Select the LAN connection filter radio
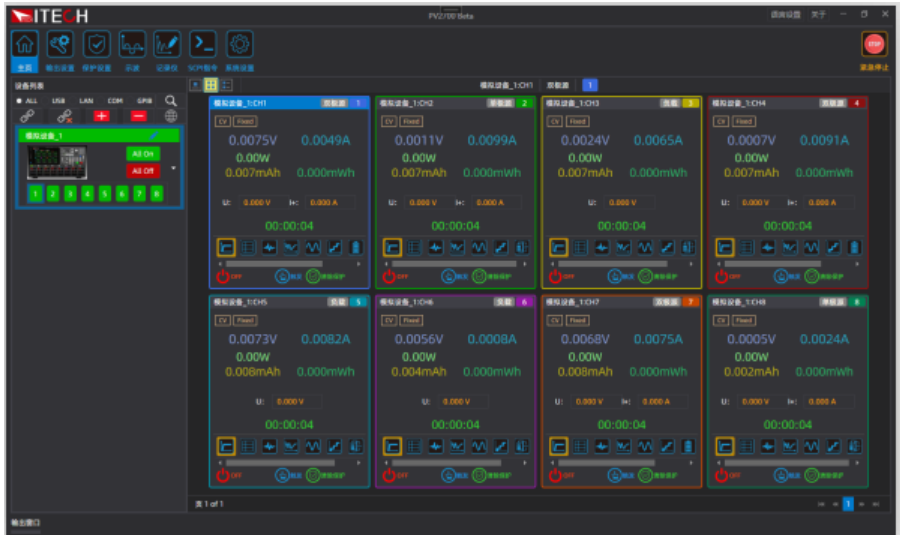The height and width of the screenshot is (543, 904). tap(86, 101)
